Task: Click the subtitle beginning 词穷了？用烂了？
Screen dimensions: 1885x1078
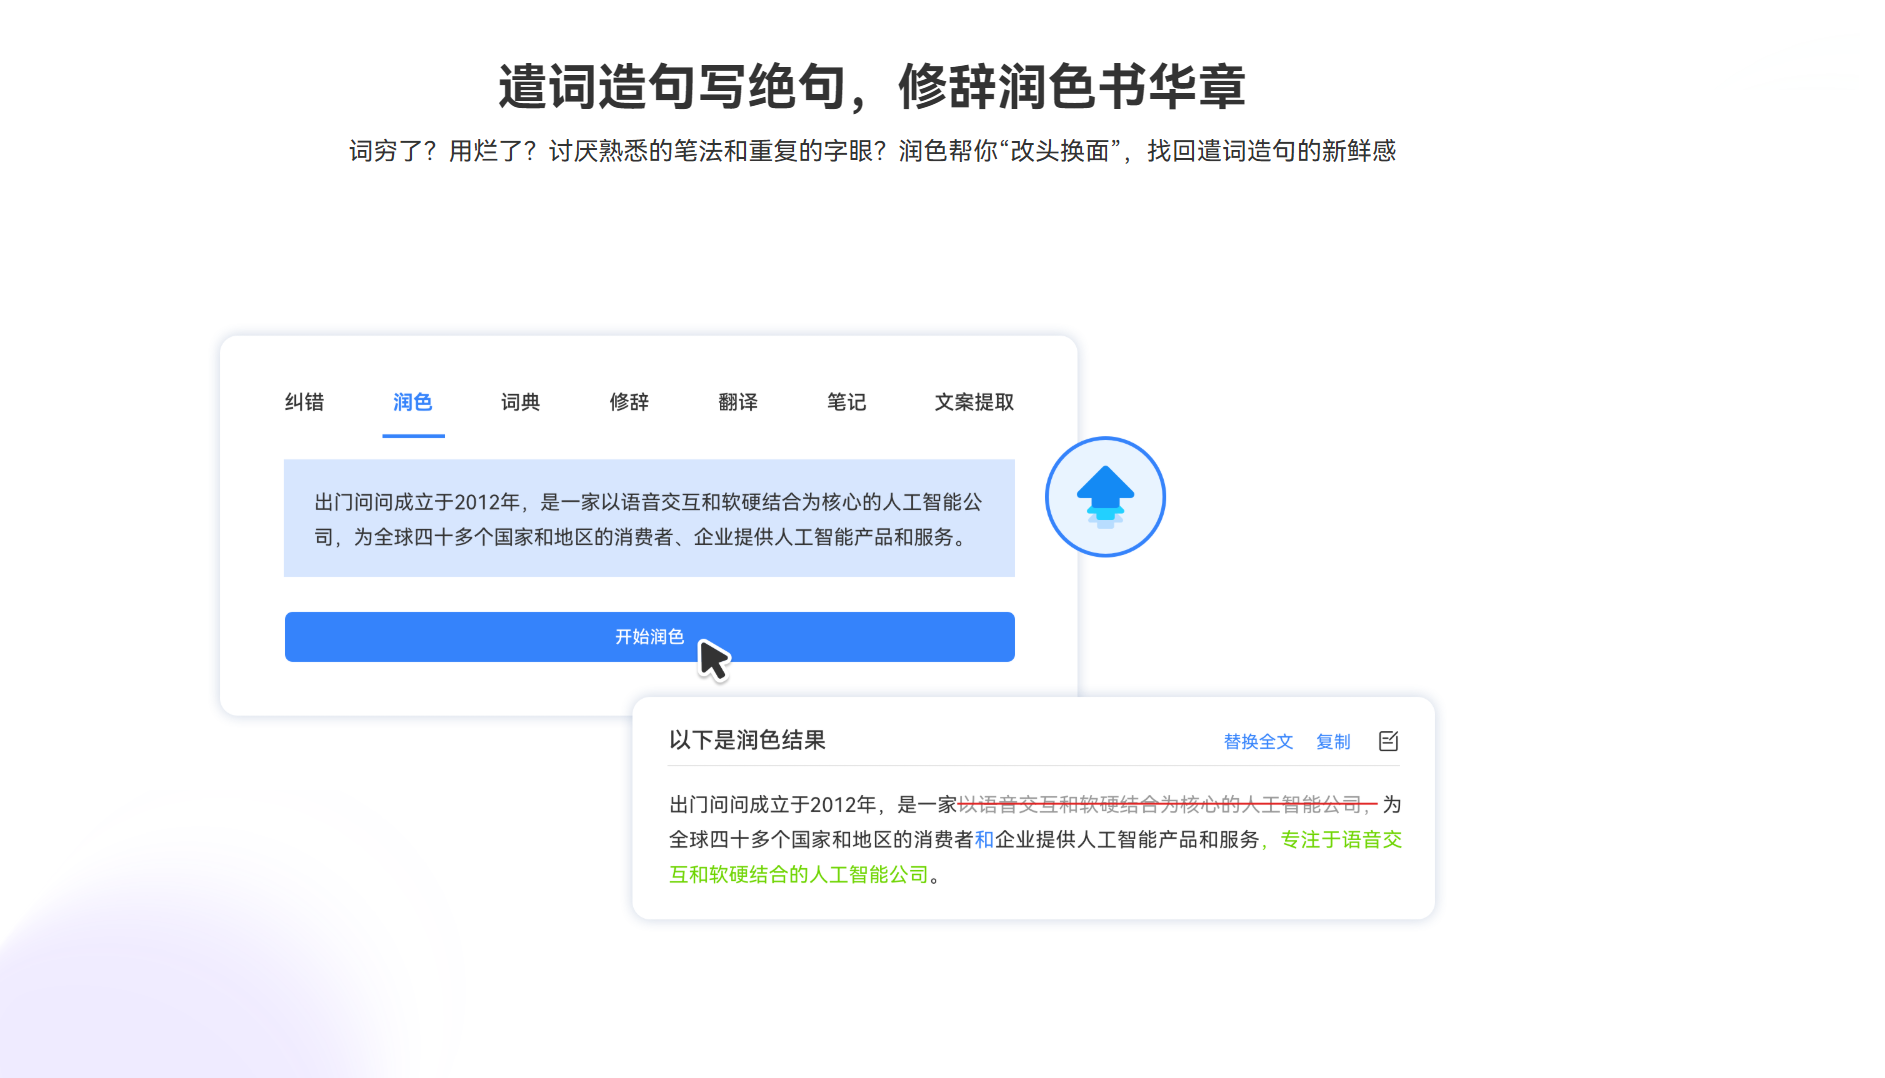Action: click(x=872, y=151)
